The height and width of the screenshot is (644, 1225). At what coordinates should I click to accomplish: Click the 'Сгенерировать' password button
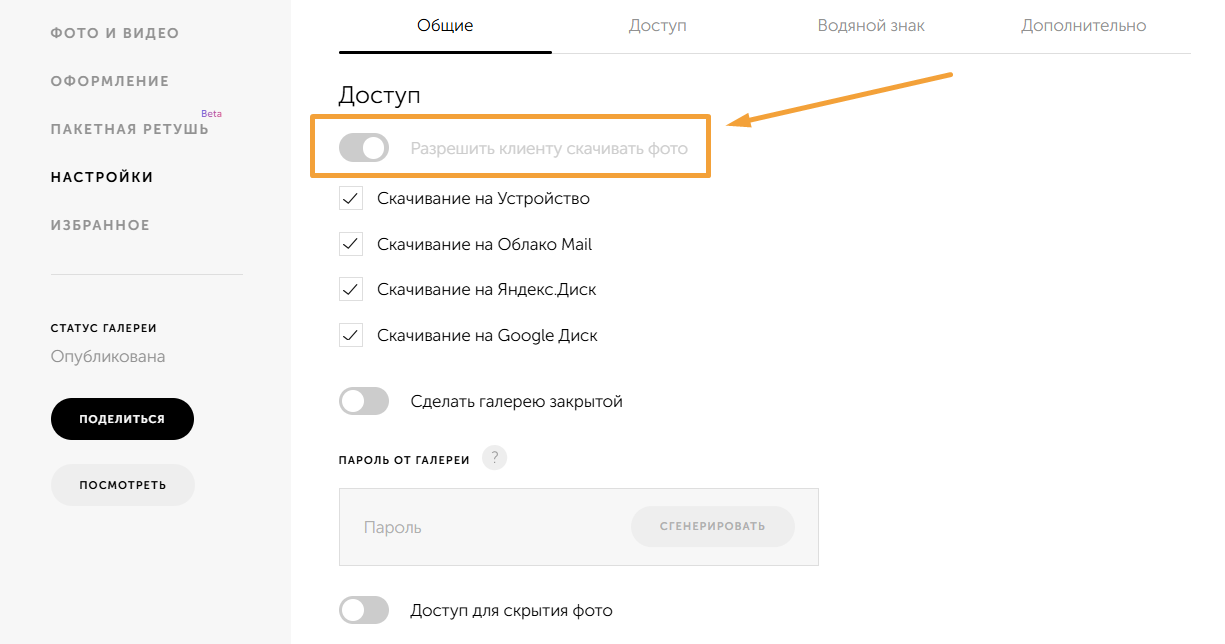(x=712, y=526)
